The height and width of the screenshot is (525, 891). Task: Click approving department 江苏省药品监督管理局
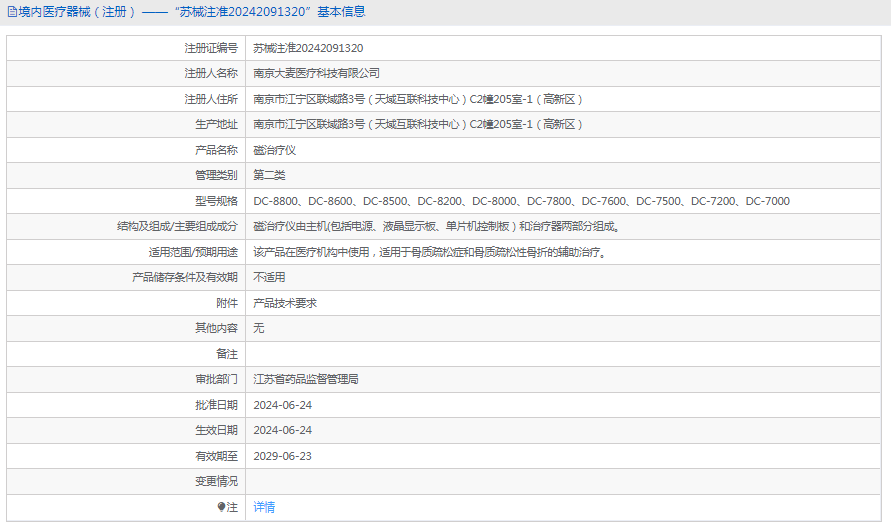point(306,379)
